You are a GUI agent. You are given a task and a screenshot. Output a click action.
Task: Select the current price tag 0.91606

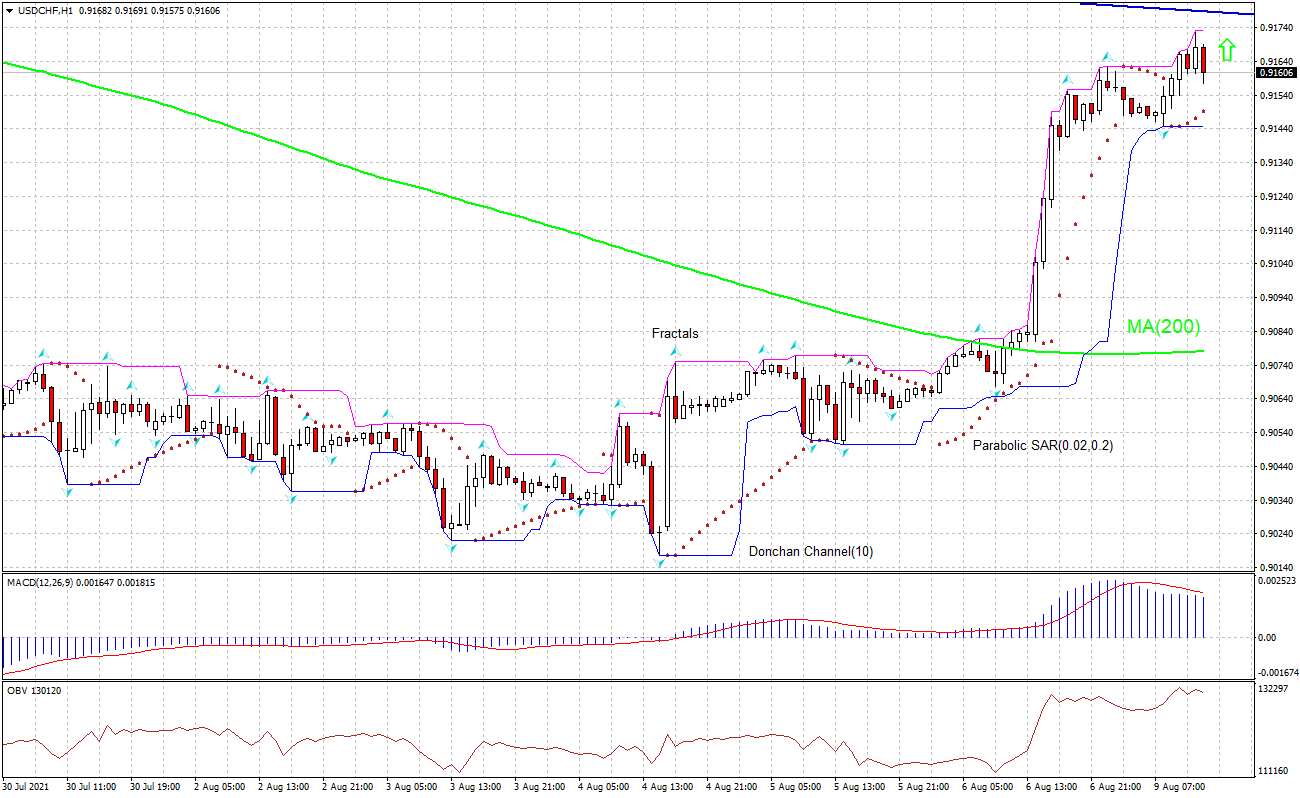point(1276,72)
